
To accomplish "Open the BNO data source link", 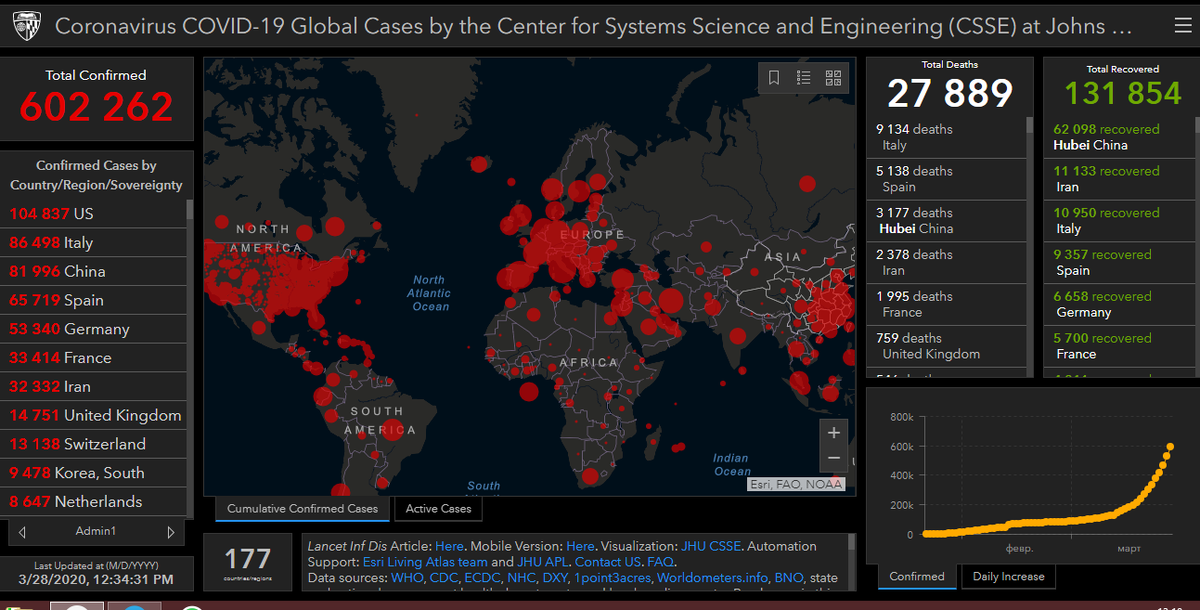I will pos(789,578).
